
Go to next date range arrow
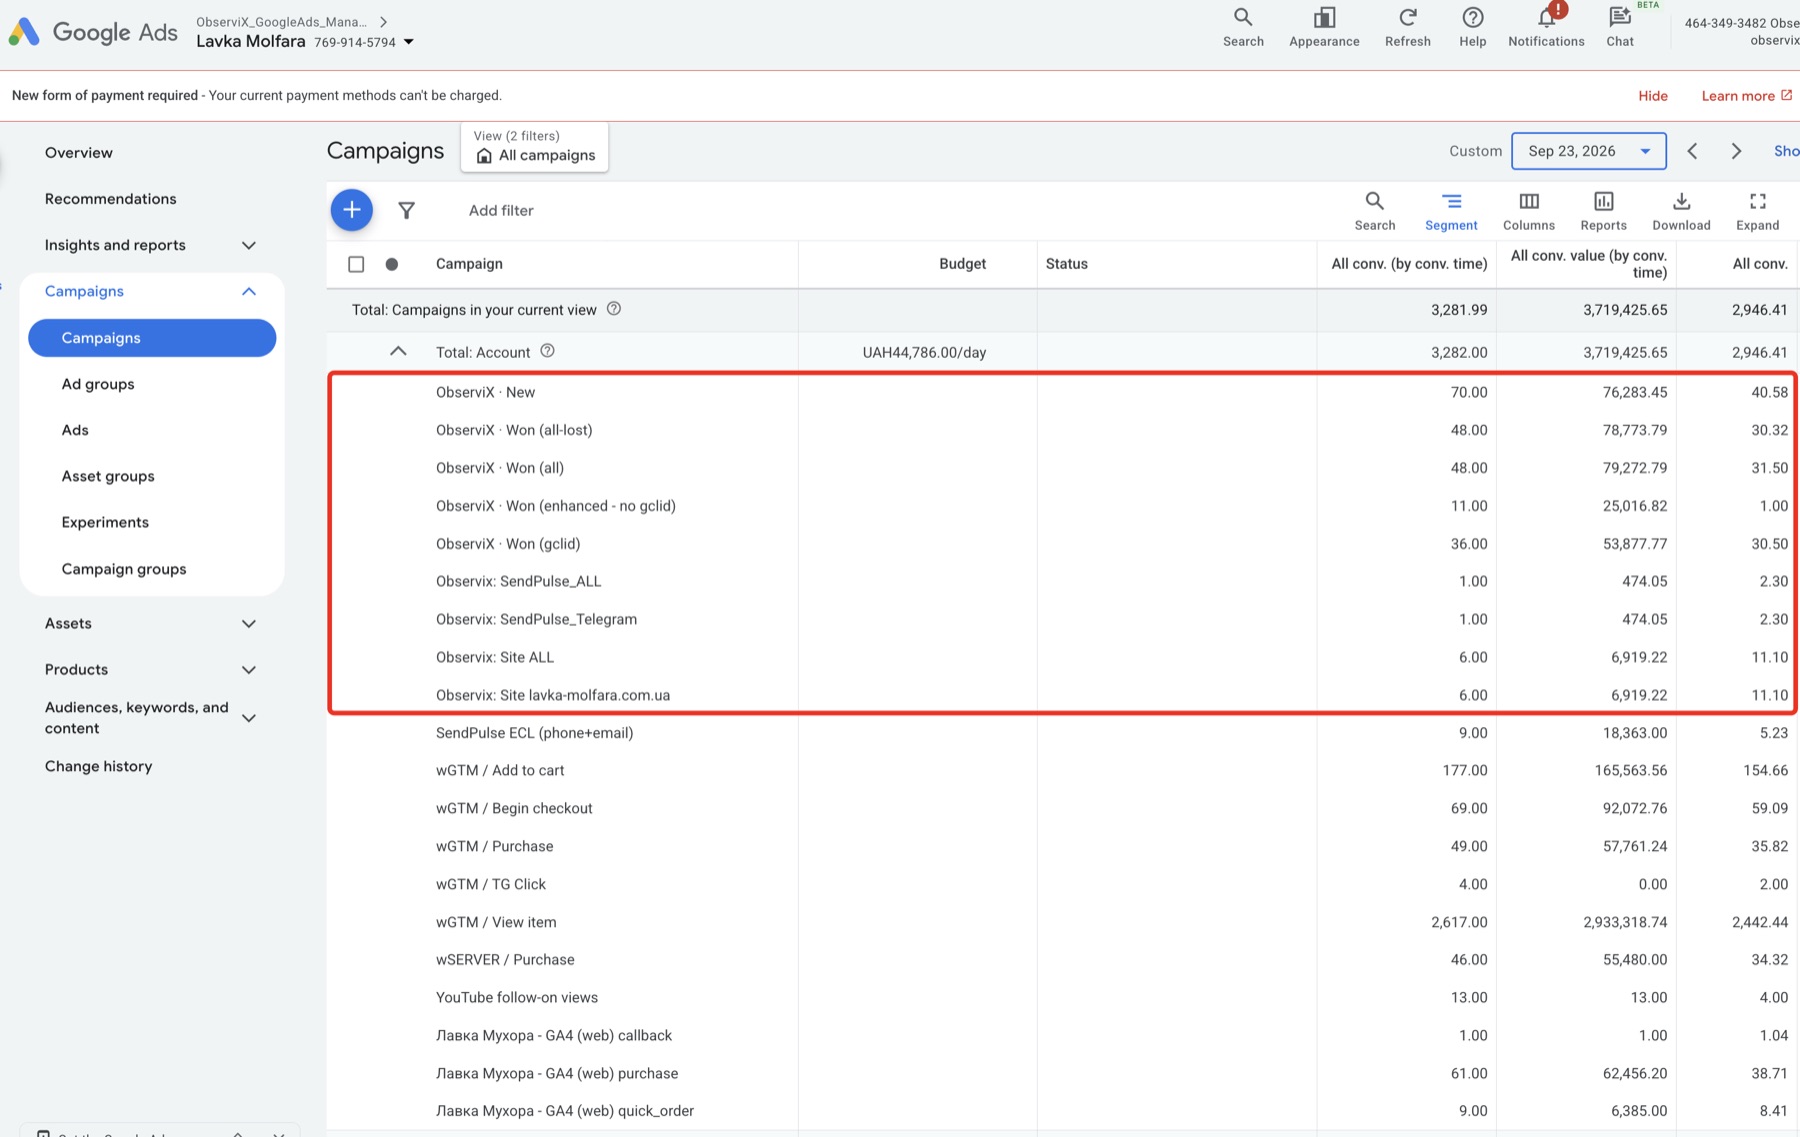point(1736,151)
